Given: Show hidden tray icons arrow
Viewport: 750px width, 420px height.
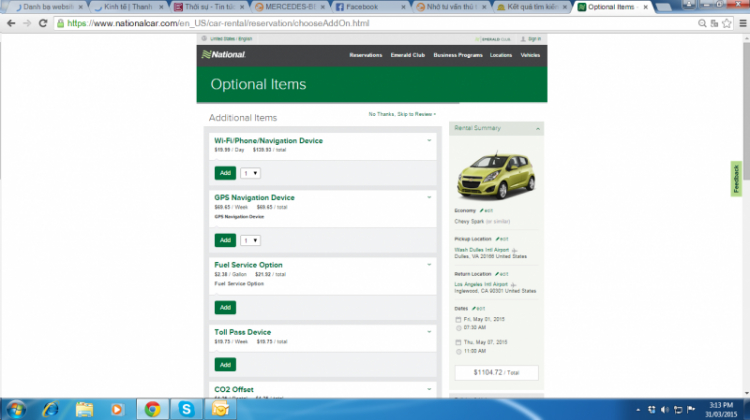Looking at the screenshot, I should tap(638, 410).
